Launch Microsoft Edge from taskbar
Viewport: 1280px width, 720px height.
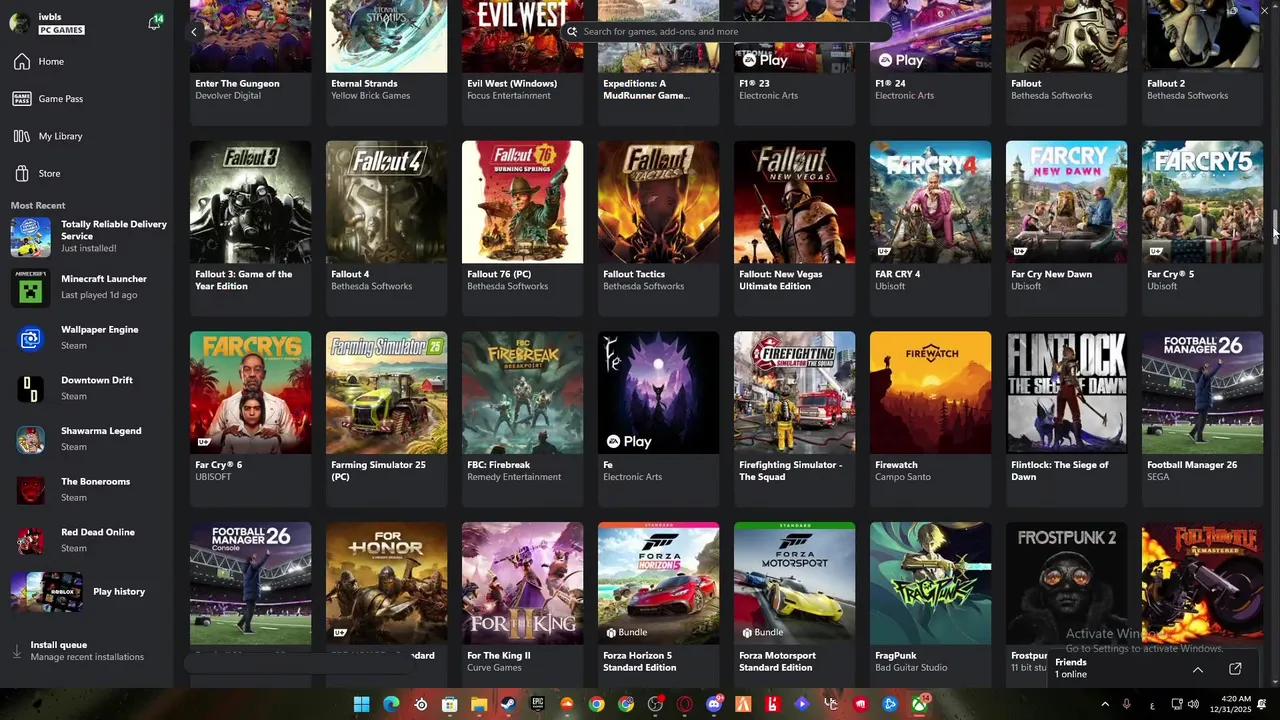click(x=391, y=704)
